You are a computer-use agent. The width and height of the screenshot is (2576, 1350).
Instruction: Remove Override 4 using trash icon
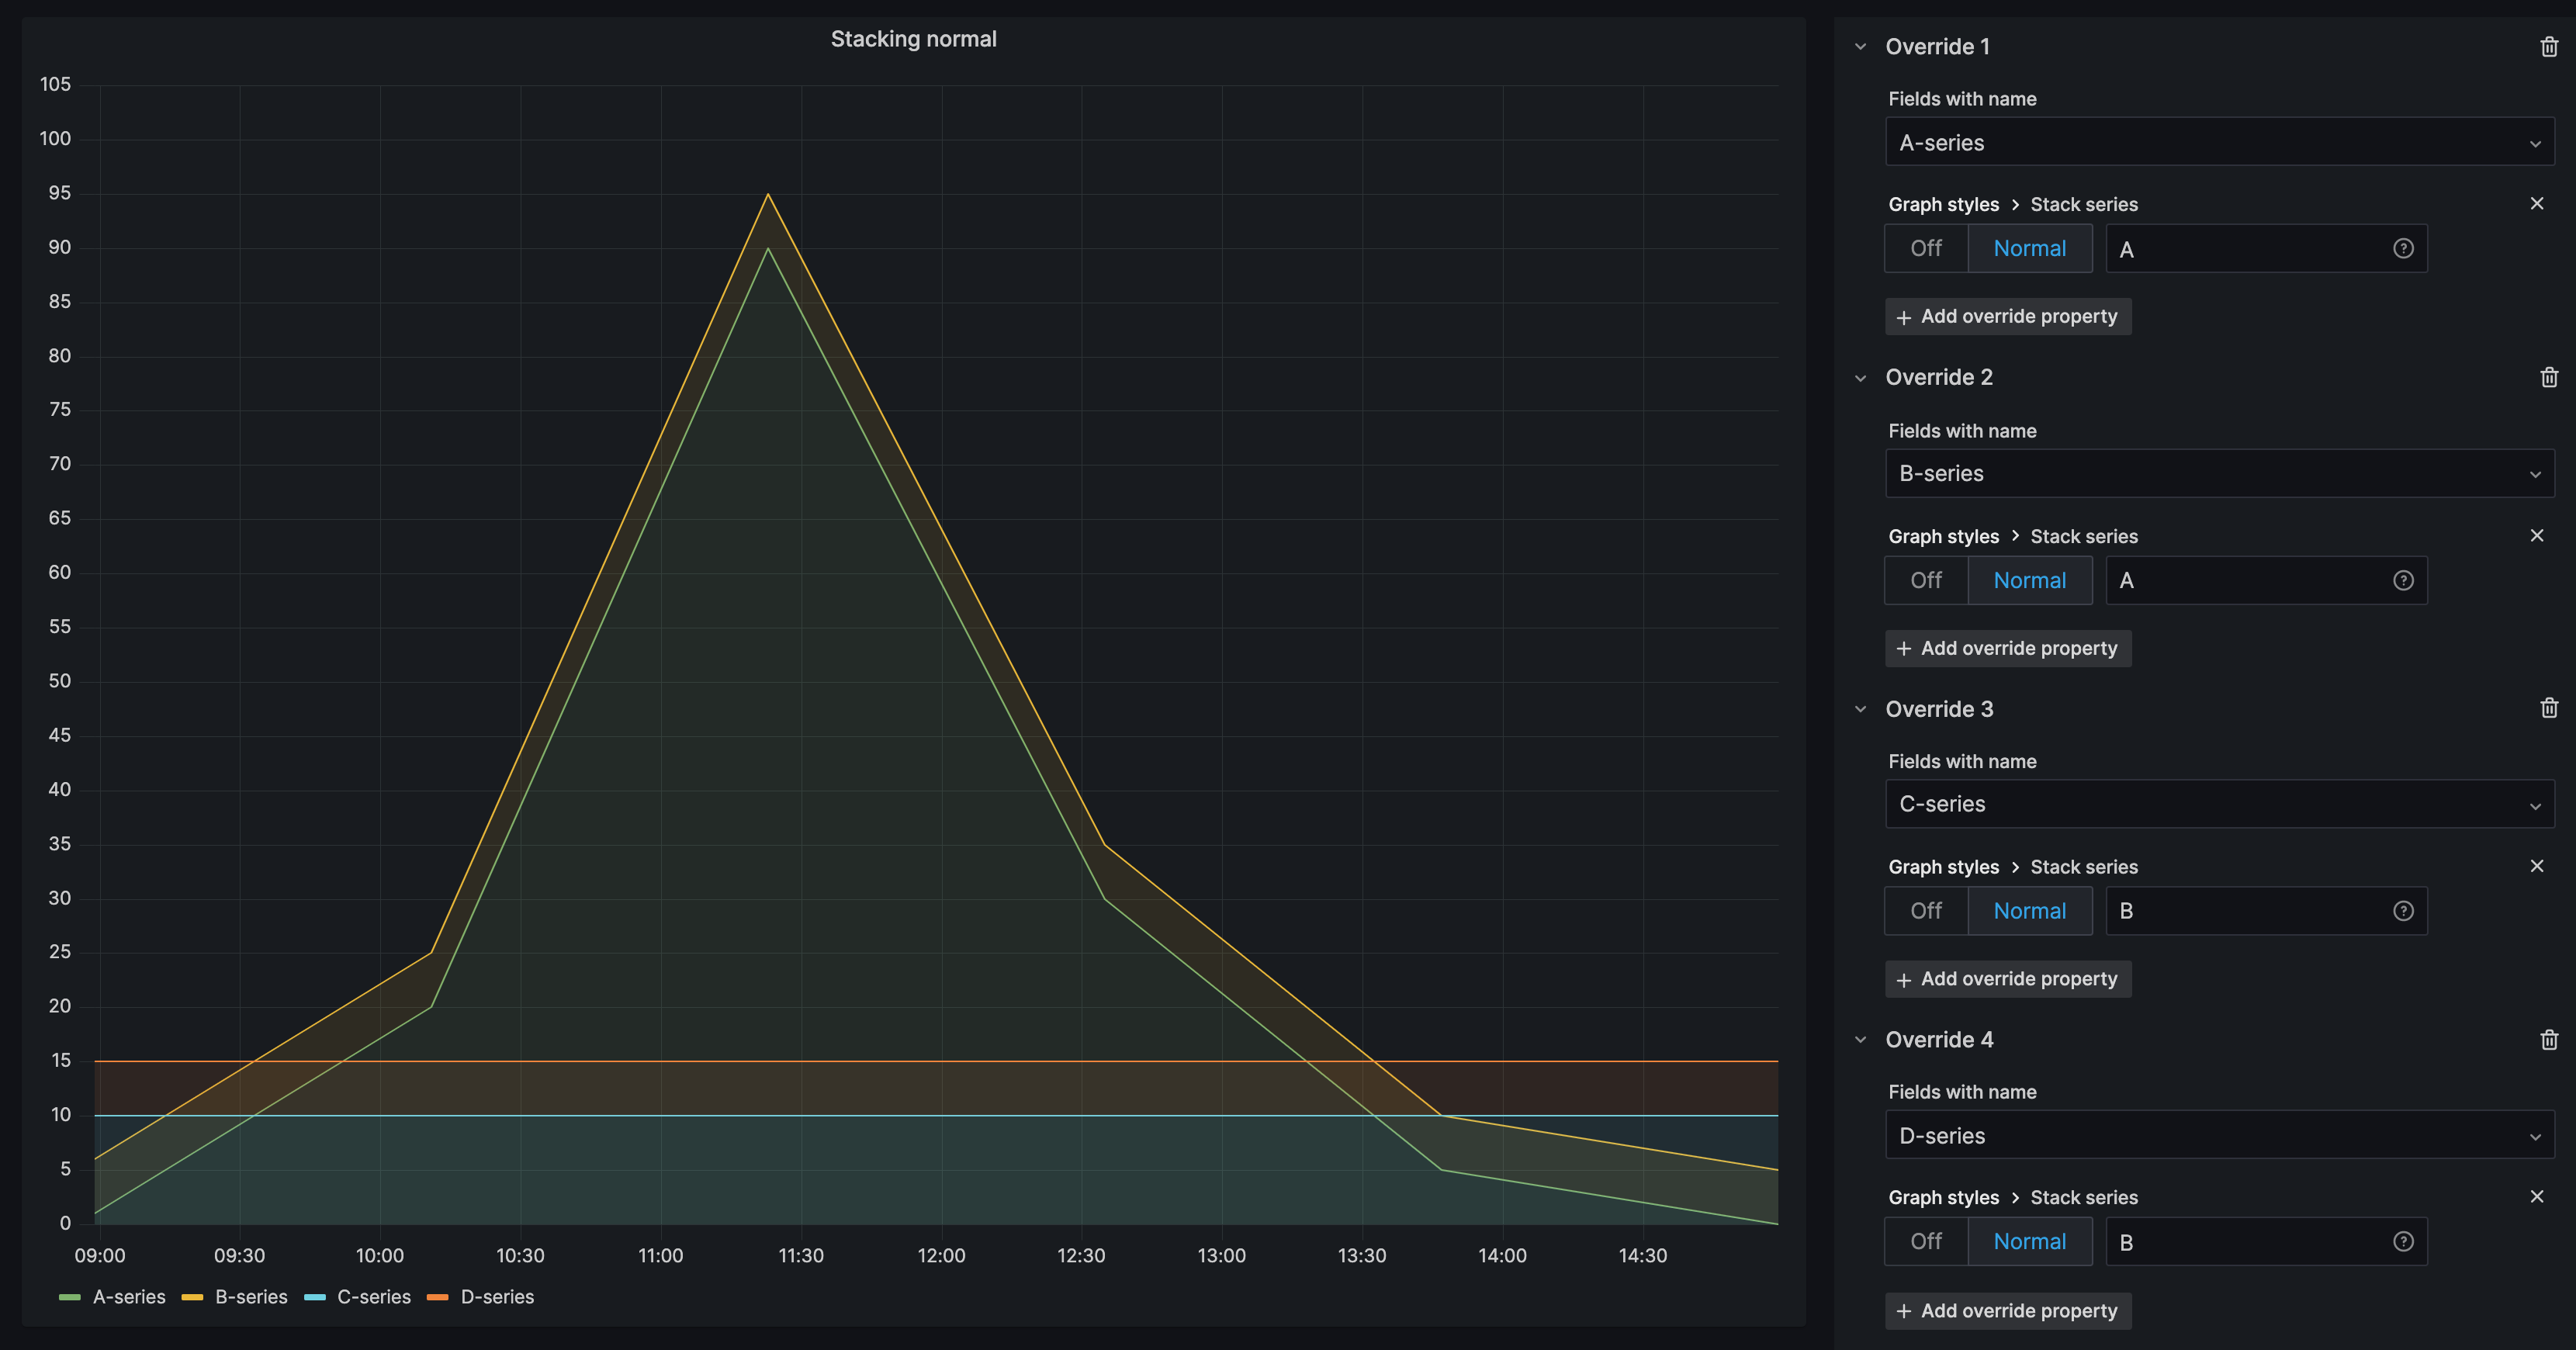[x=2548, y=1040]
